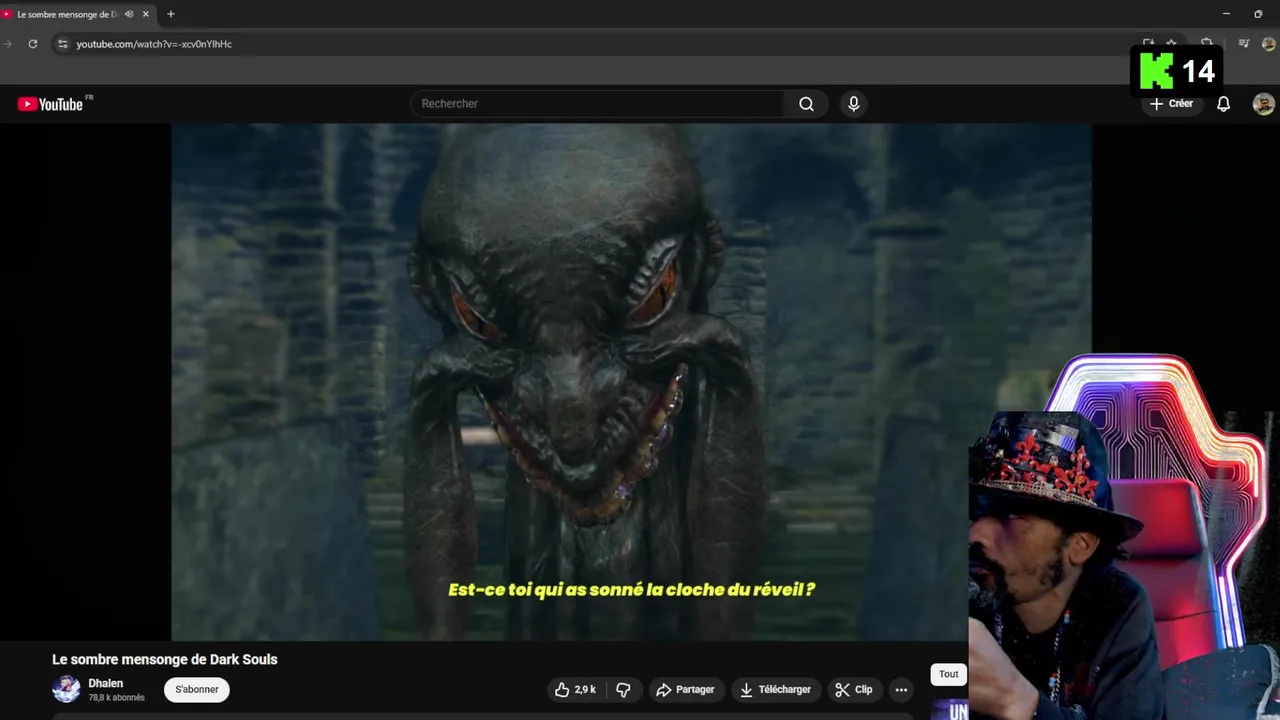Image resolution: width=1280 pixels, height=720 pixels.
Task: Mute the tab using speaker icon
Action: [x=129, y=14]
